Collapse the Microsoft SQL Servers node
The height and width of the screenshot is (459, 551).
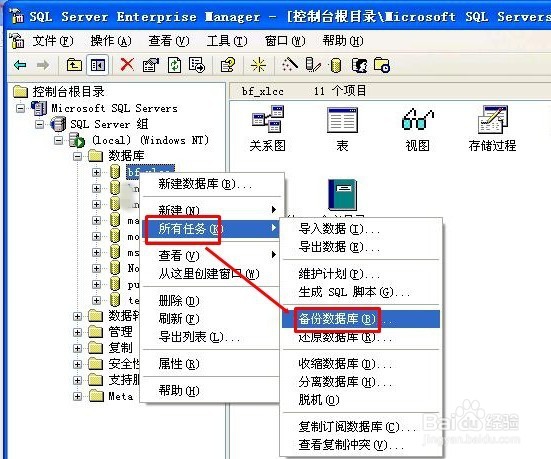[21, 108]
